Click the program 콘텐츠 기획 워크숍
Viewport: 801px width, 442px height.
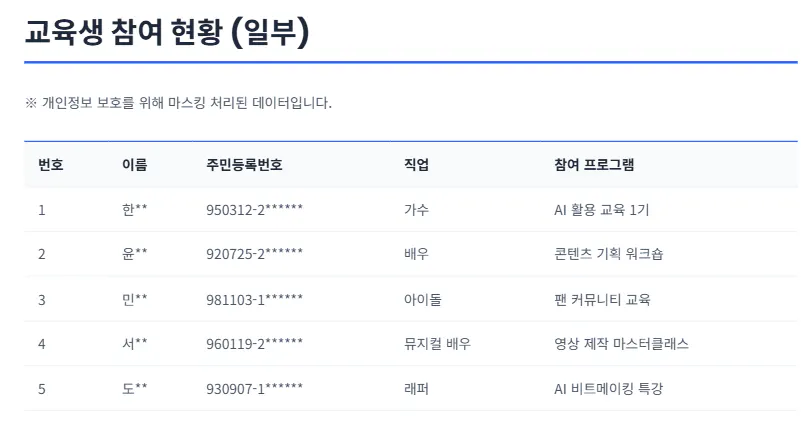click(608, 254)
